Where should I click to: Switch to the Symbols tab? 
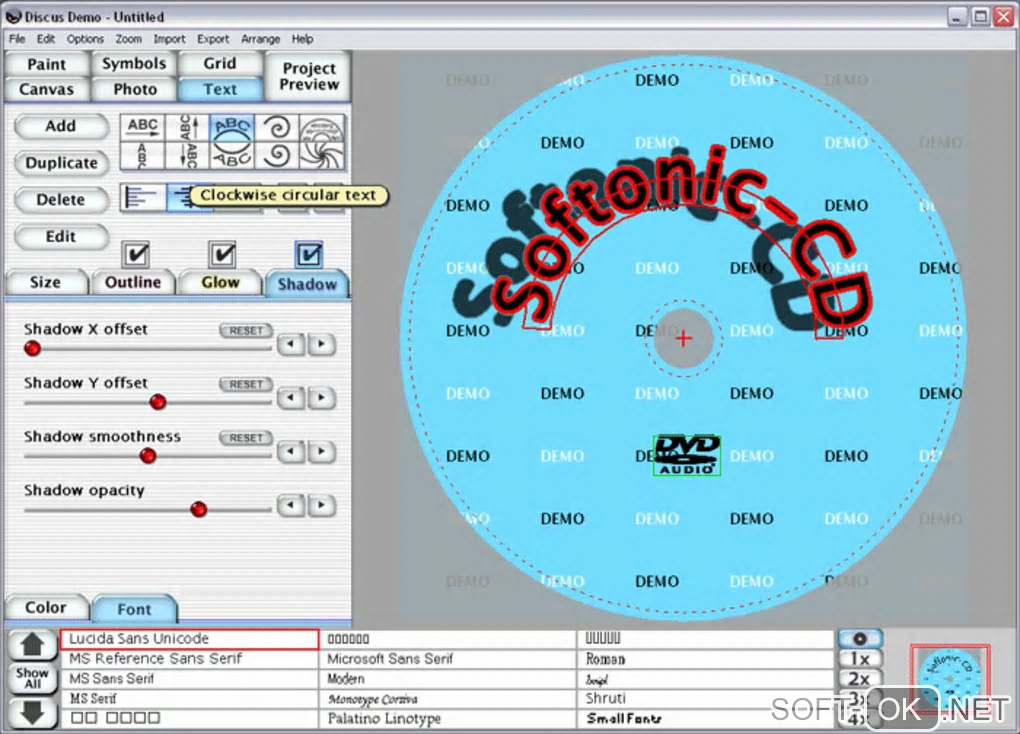pyautogui.click(x=134, y=64)
